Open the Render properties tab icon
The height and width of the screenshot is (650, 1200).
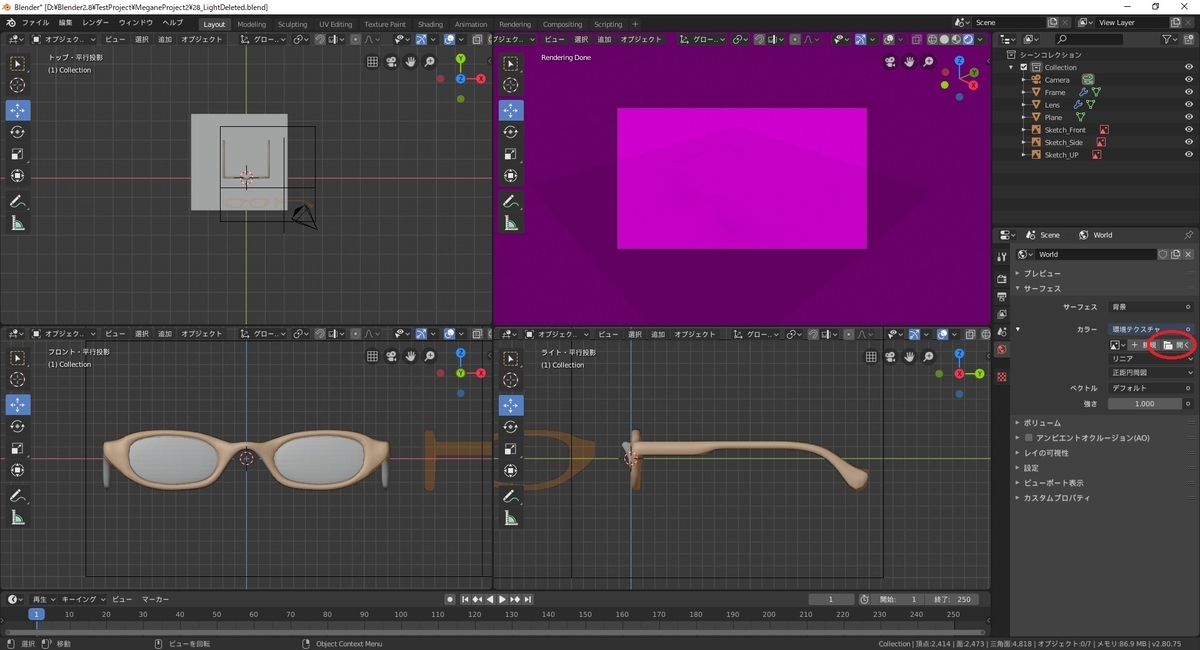1002,279
